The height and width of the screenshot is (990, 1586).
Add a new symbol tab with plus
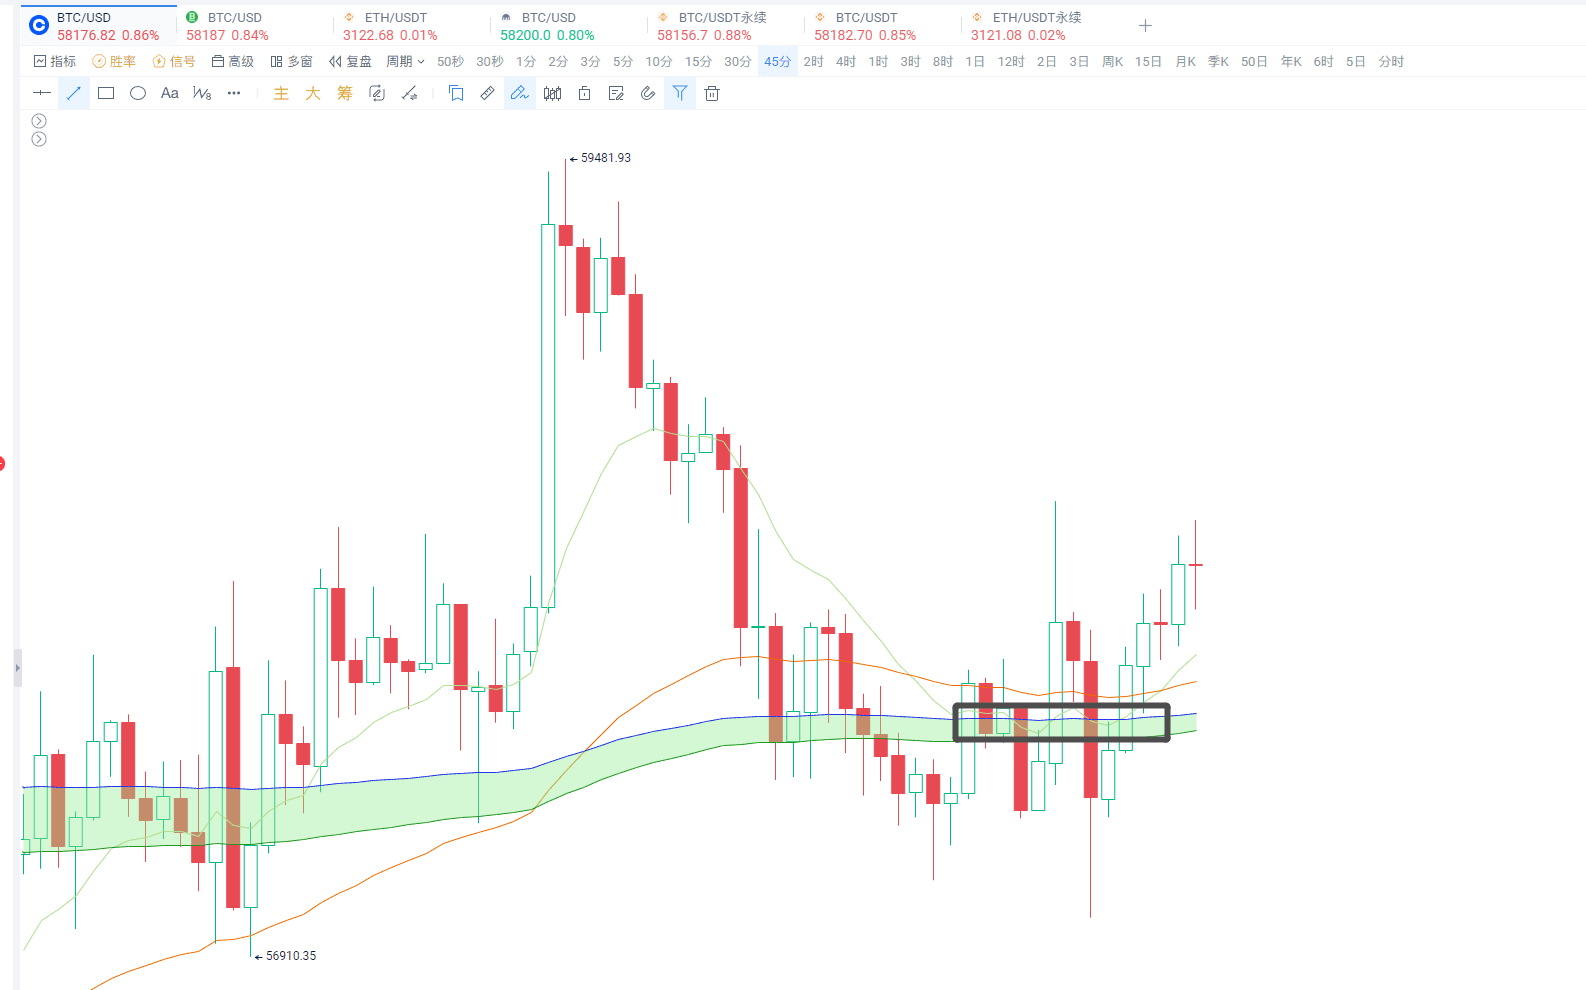(x=1146, y=26)
